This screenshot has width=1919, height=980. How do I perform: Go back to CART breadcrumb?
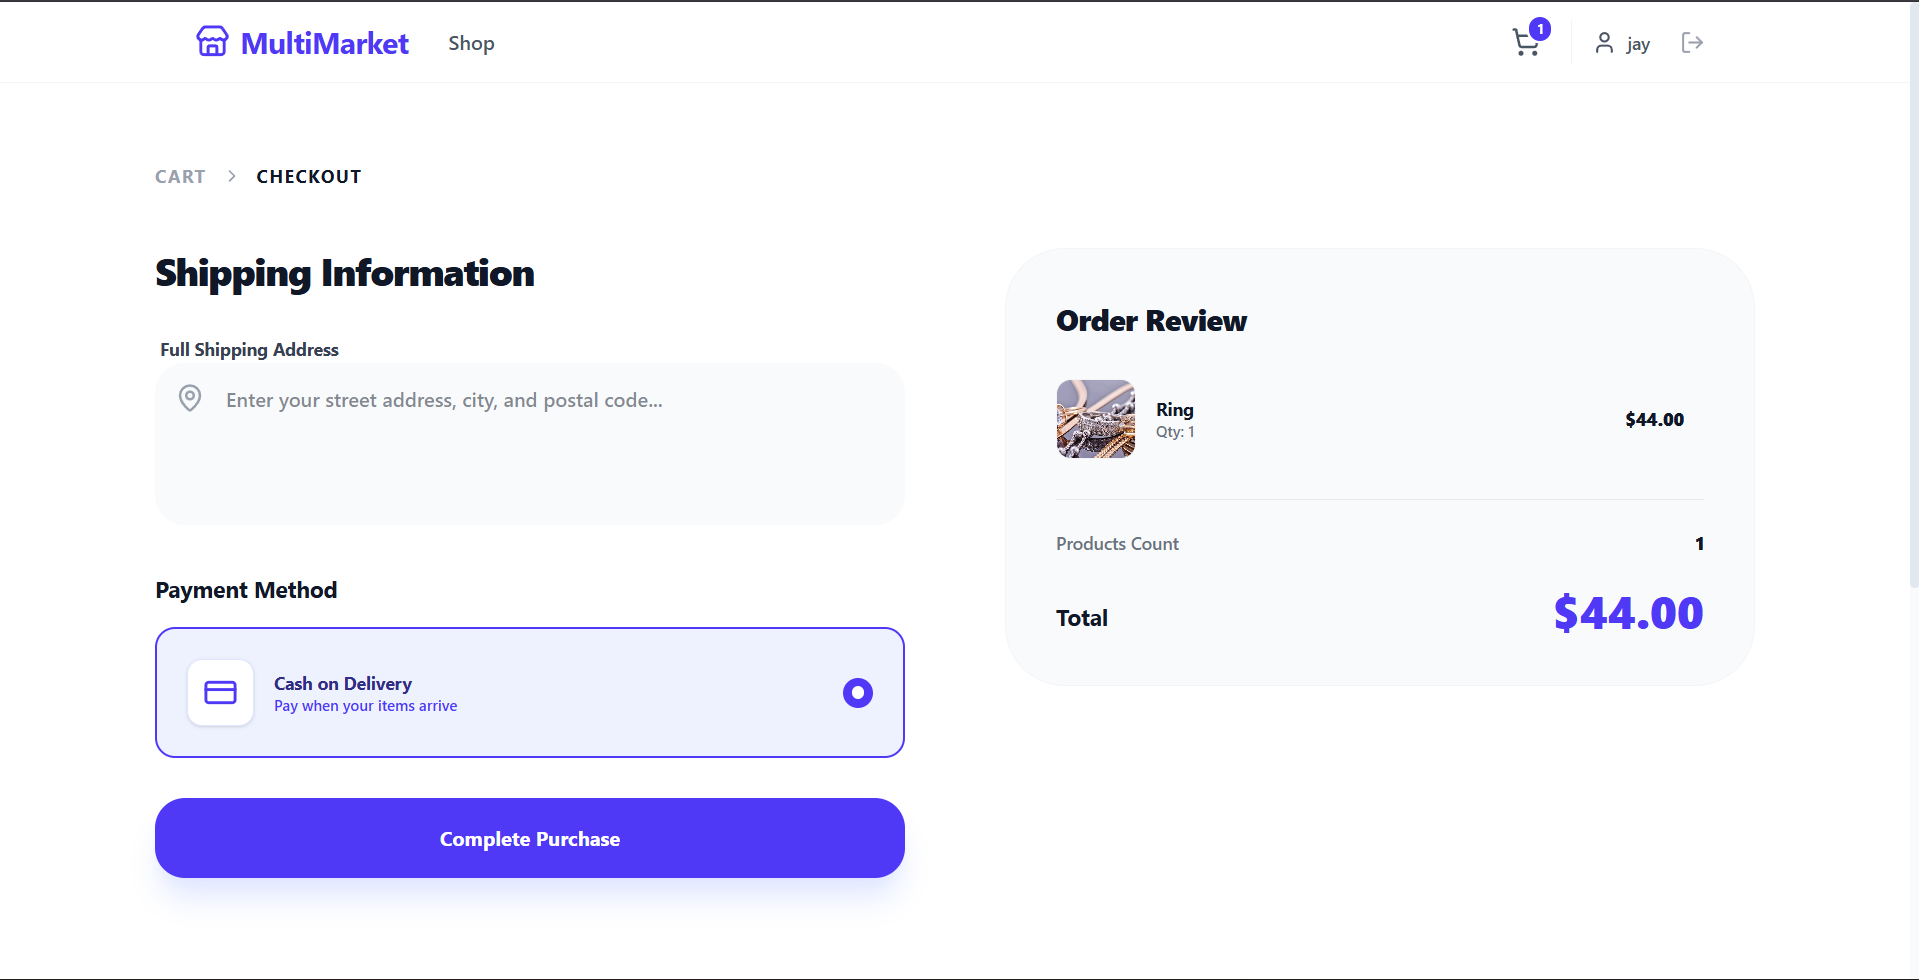[x=180, y=177]
